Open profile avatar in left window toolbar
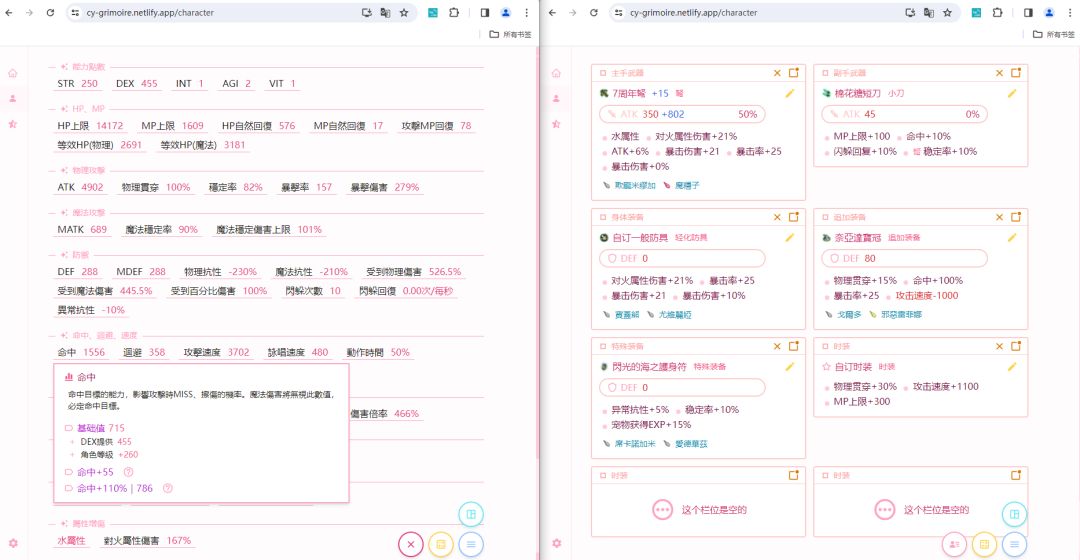Screen dimensions: 1080x560 506,12
